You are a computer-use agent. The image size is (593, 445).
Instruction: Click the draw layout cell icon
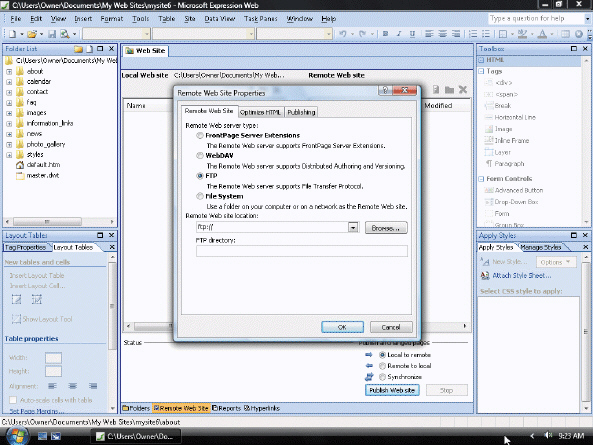37,300
